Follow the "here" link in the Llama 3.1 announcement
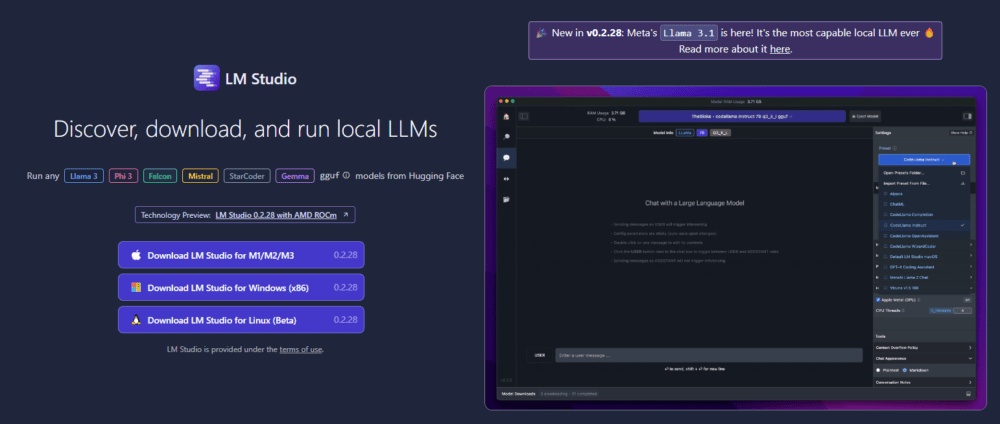Image resolution: width=1000 pixels, height=424 pixels. (x=779, y=49)
